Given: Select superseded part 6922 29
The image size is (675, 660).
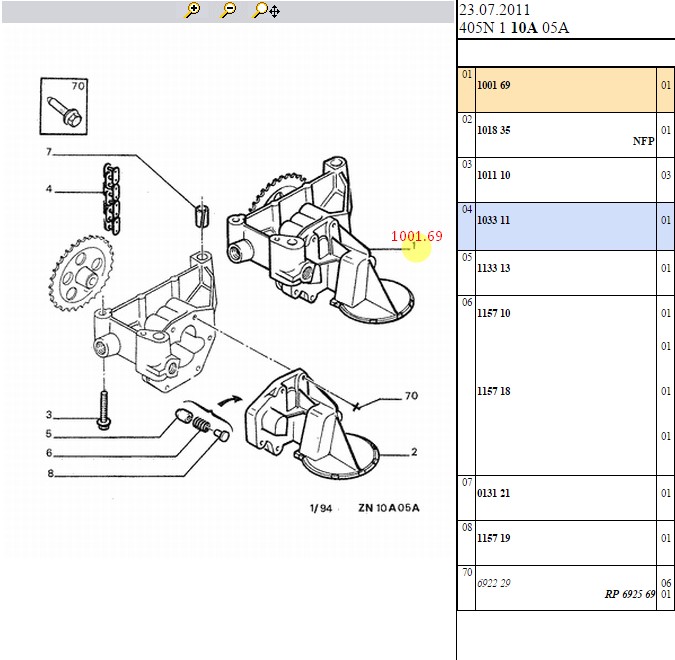Looking at the screenshot, I should [x=493, y=583].
